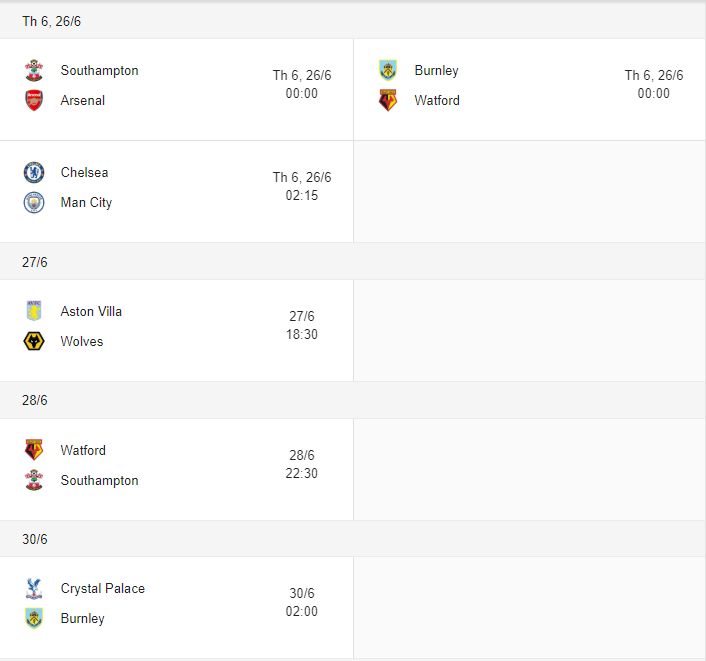Screen dimensions: 706x661
Task: Click the Aston Villa team crest
Action: [x=34, y=311]
